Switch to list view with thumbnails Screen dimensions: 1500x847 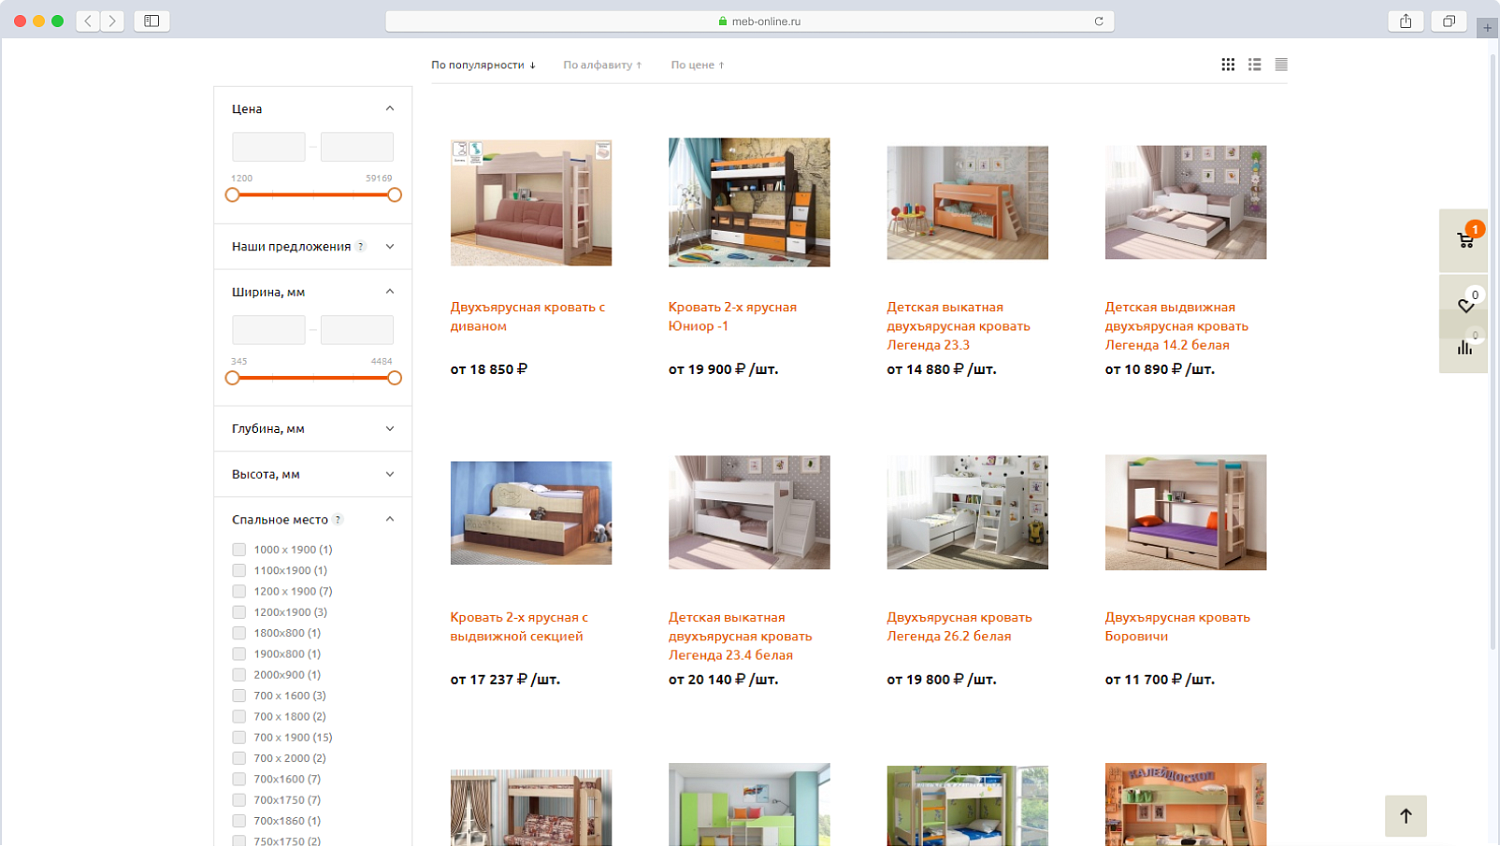pos(1254,65)
